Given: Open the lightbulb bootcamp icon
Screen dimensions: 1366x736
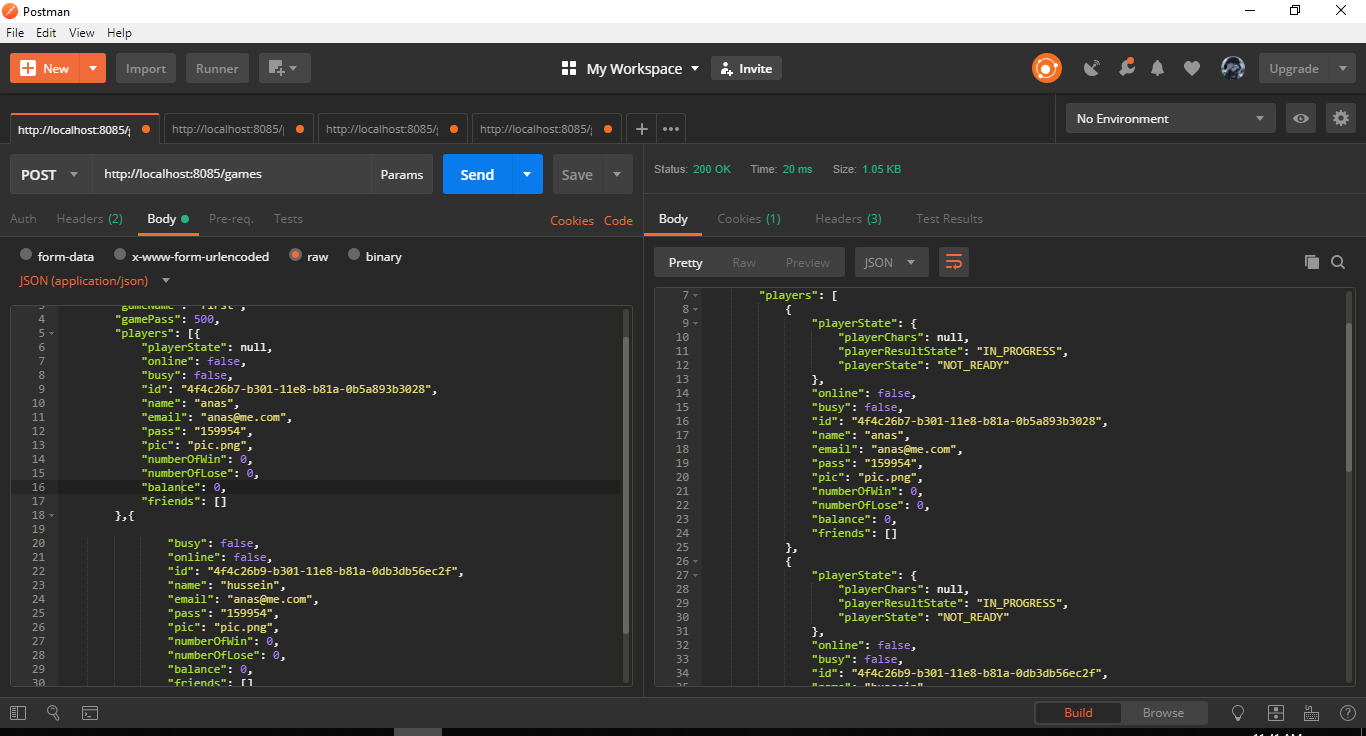Looking at the screenshot, I should click(x=1238, y=713).
